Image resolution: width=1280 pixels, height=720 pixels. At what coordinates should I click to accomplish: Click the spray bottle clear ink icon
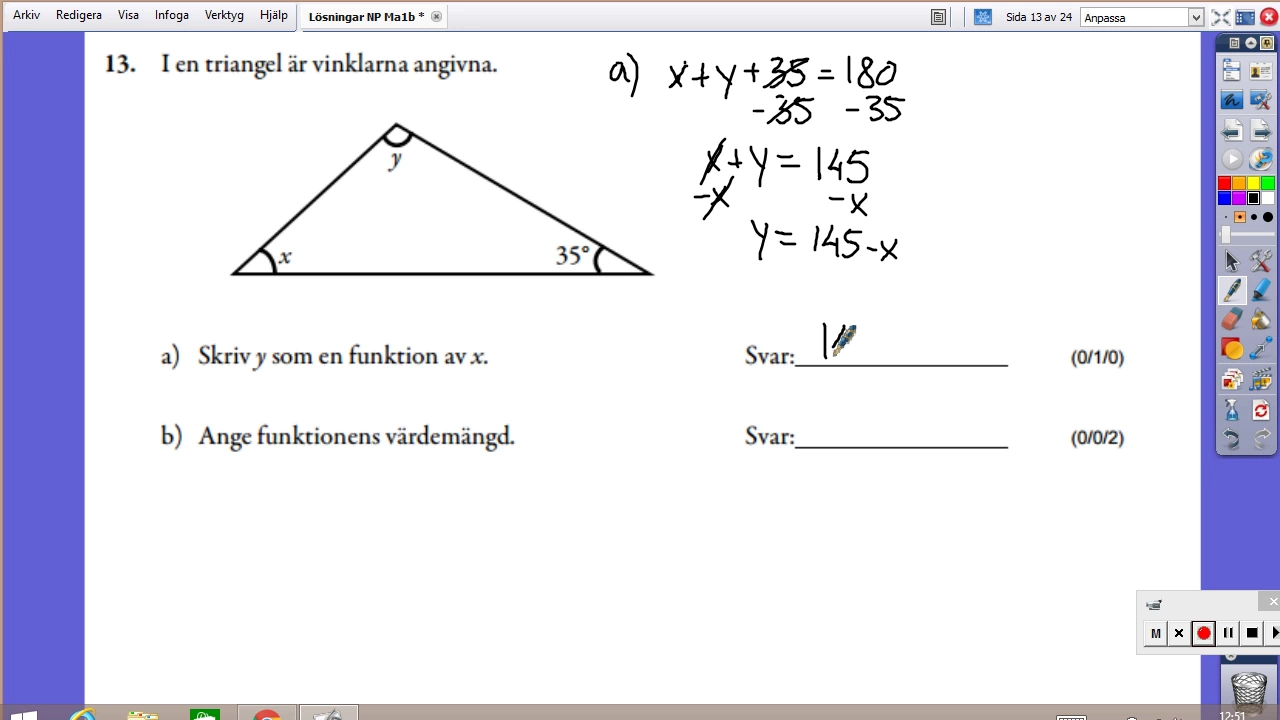point(1232,411)
